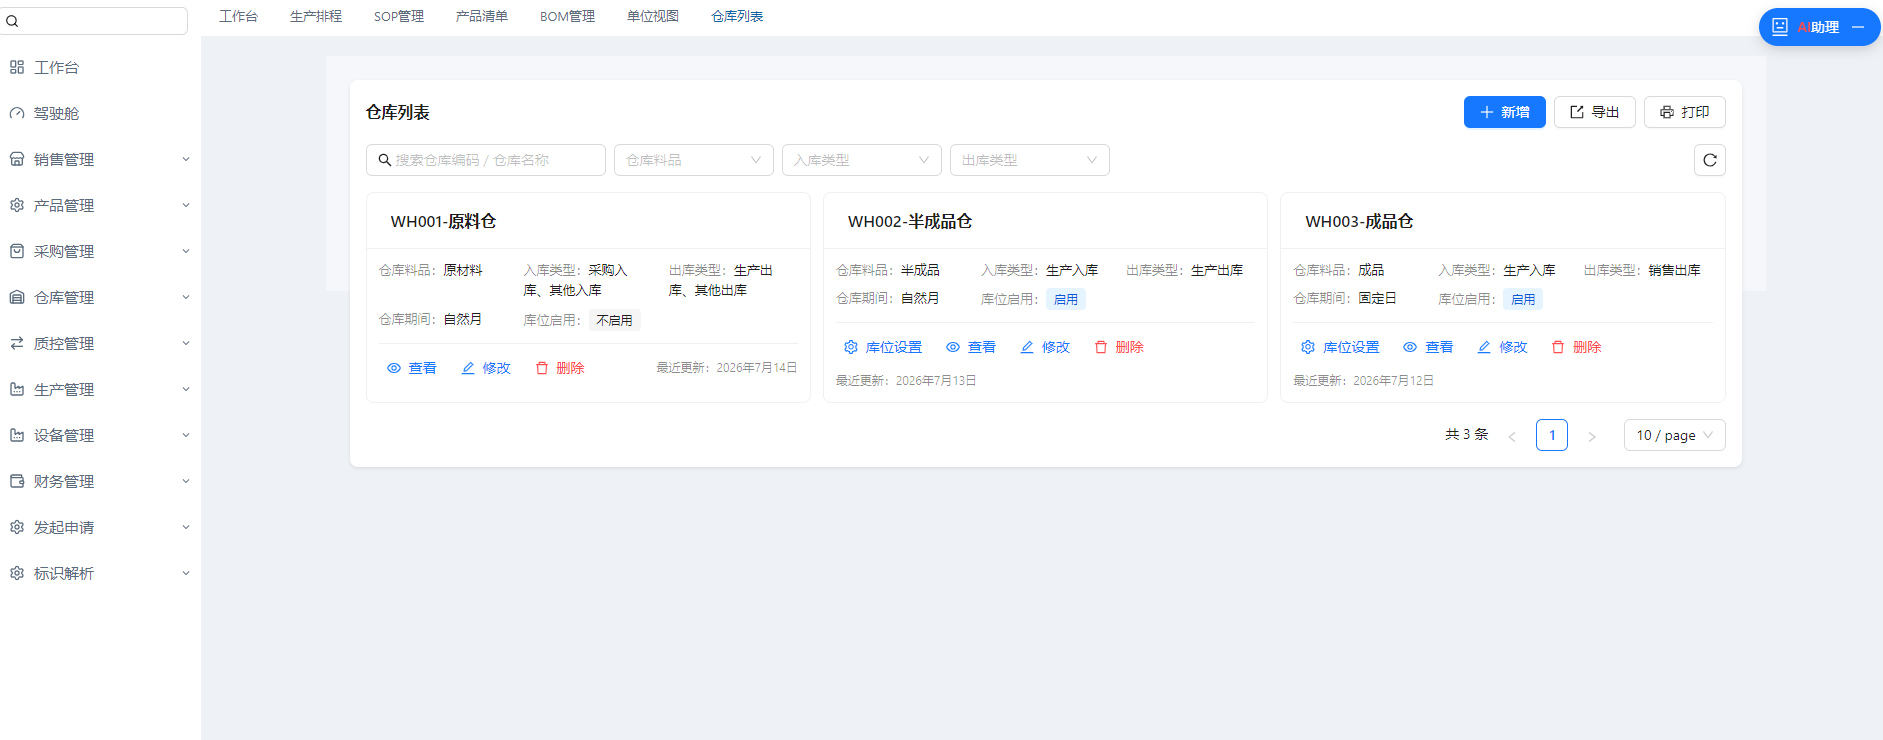The height and width of the screenshot is (740, 1883).
Task: Expand 财务管理 in the sidebar
Action: coord(100,481)
